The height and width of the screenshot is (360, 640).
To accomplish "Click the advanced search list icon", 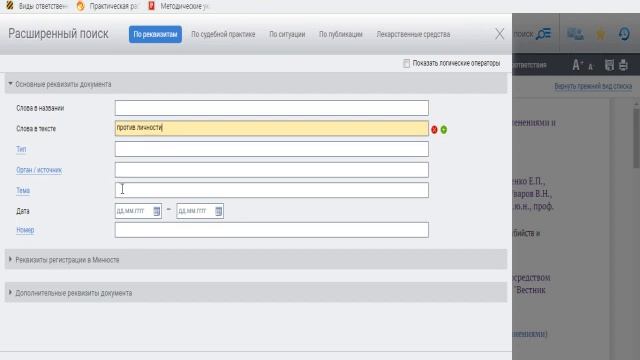I will point(544,34).
